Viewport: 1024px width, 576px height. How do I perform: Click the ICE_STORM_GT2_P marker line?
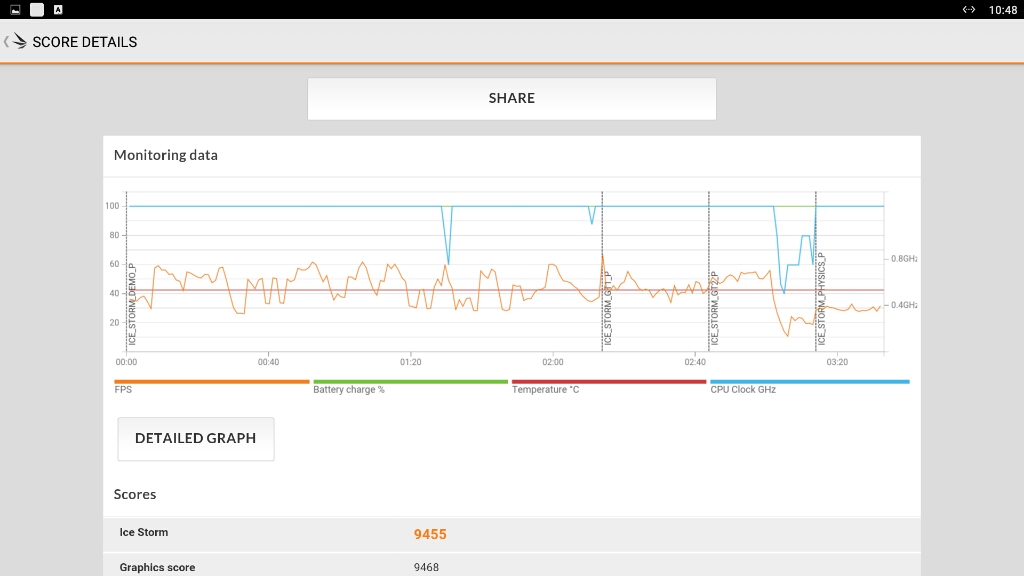pos(710,271)
